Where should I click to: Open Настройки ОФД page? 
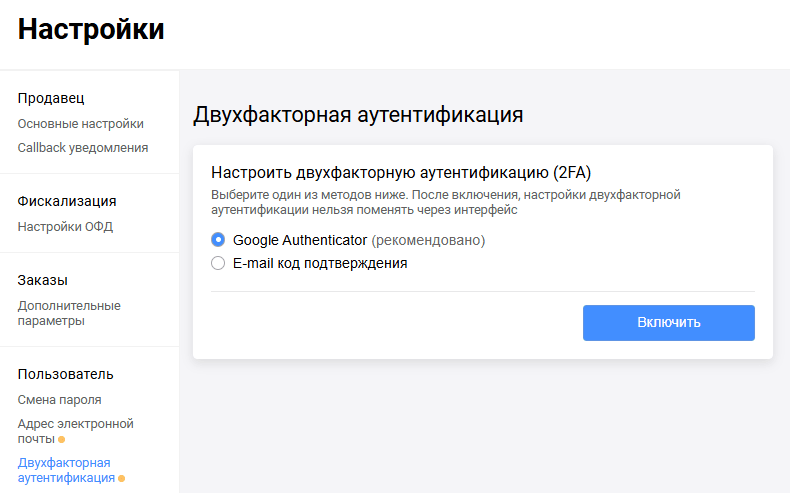66,227
